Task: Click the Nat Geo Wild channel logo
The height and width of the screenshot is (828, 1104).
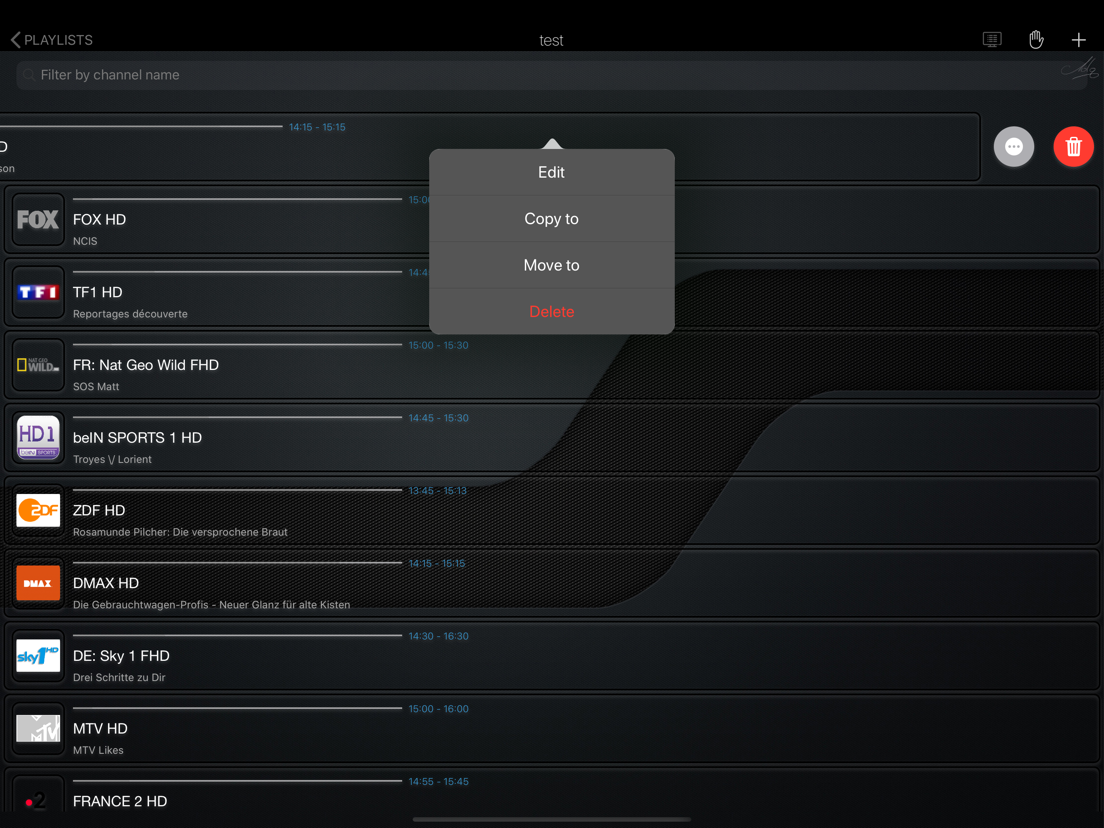Action: (37, 365)
